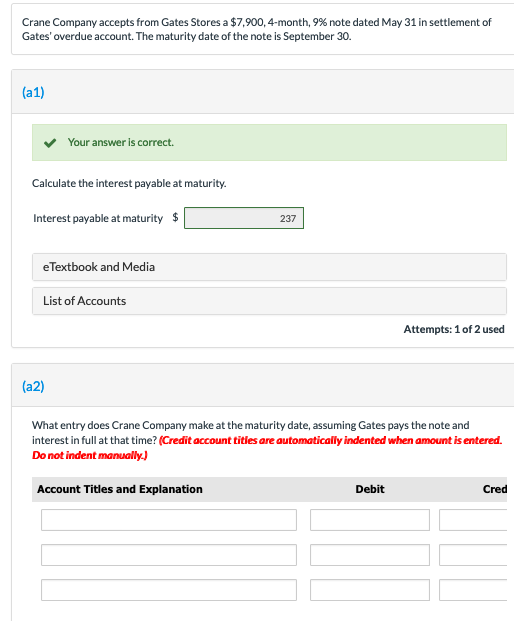The width and height of the screenshot is (514, 621).
Task: Expand the eTextbook and Media section
Action: tap(269, 267)
